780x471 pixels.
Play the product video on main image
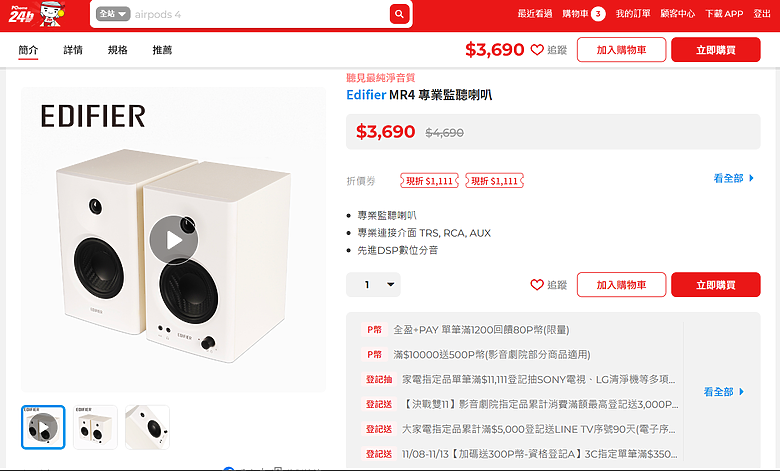coord(174,240)
